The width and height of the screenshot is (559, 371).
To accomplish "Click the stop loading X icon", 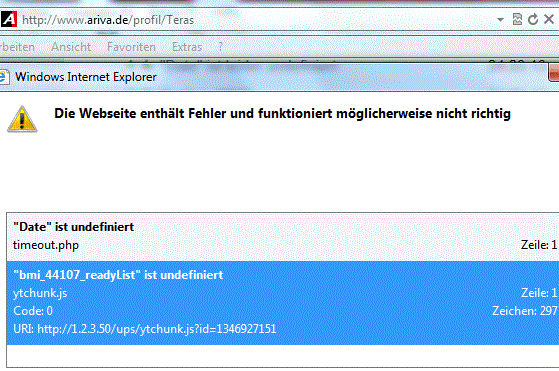I will (x=549, y=19).
